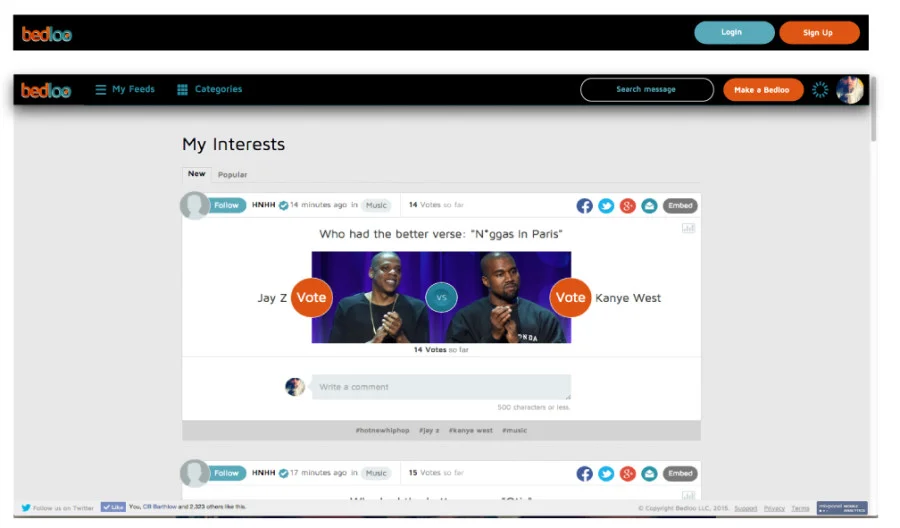The height and width of the screenshot is (528, 900).
Task: Vote for Jay Z
Action: coord(312,297)
